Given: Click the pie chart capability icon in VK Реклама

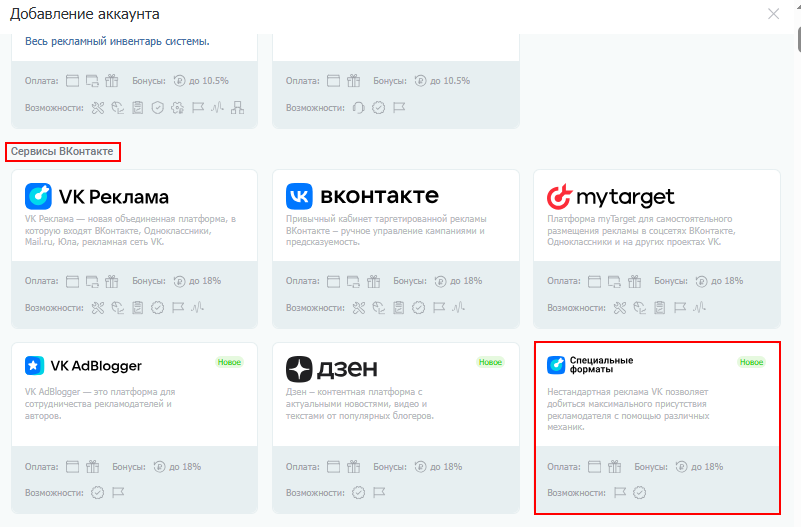Looking at the screenshot, I should 117,308.
